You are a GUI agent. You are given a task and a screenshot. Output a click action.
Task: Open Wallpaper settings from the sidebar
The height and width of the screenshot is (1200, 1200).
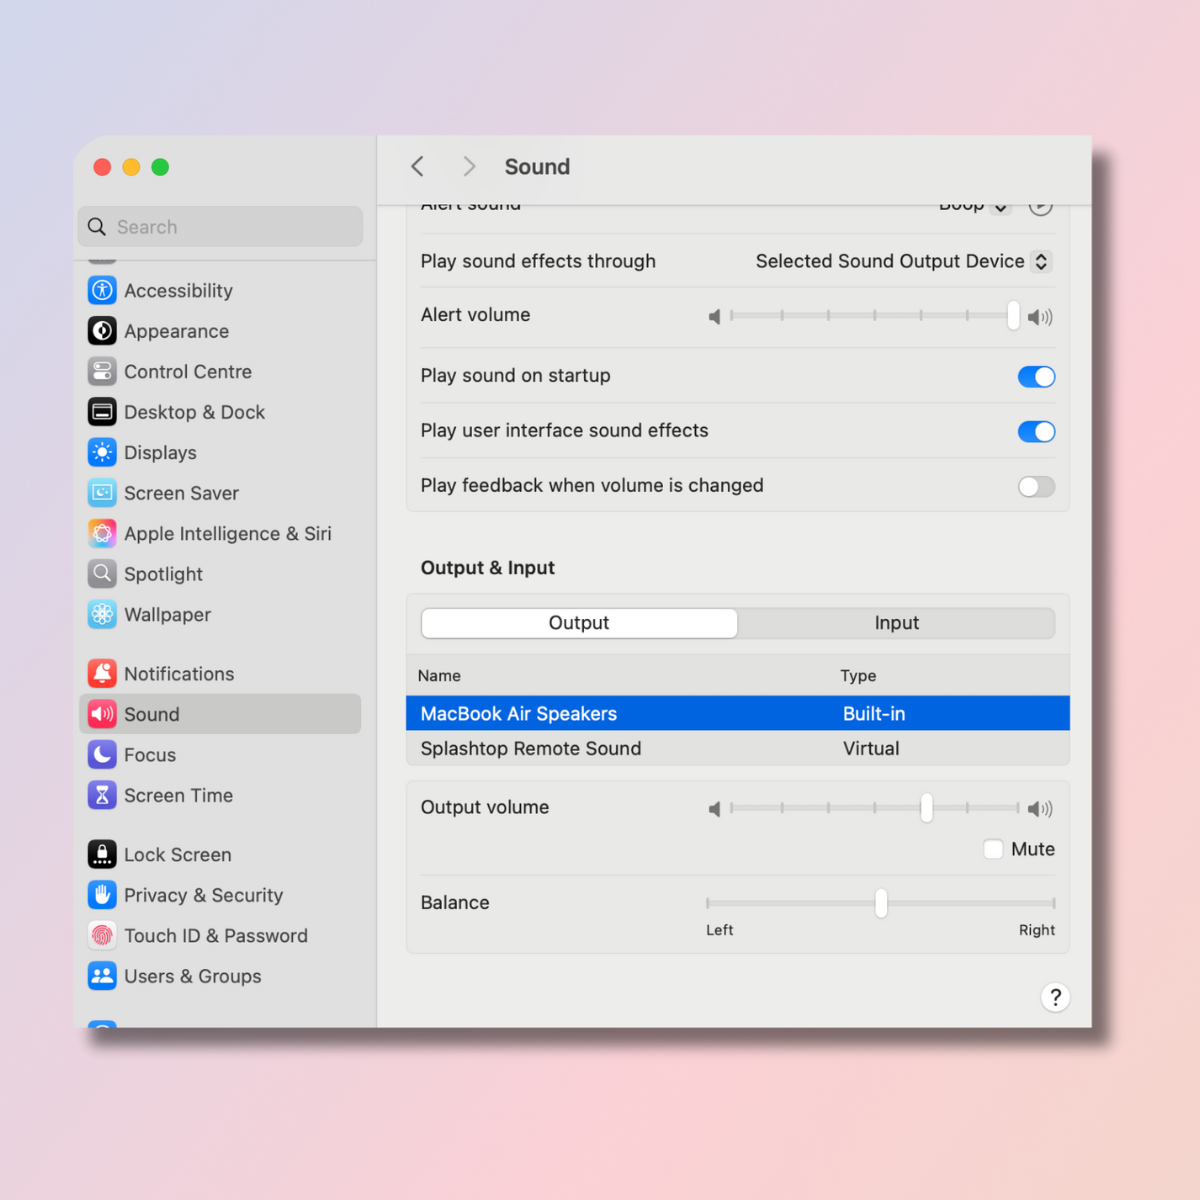coord(102,614)
